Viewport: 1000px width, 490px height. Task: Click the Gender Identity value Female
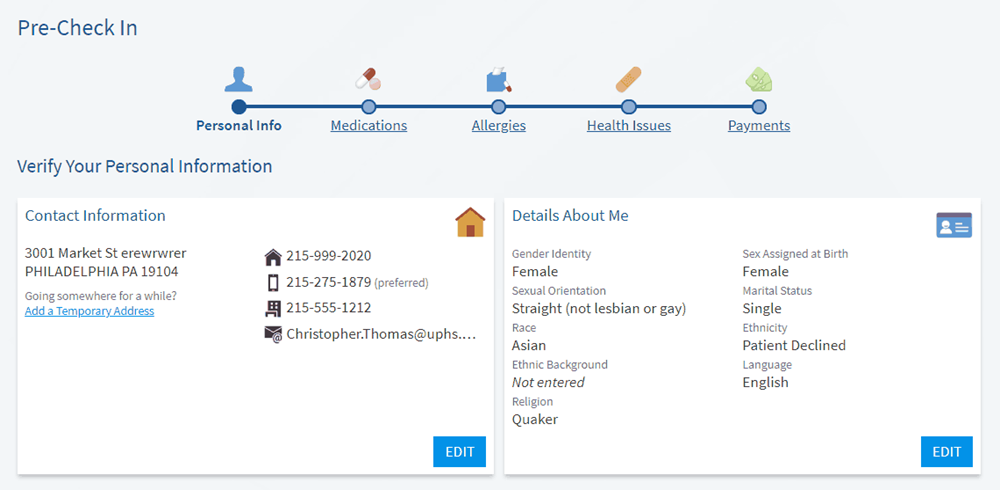click(534, 272)
